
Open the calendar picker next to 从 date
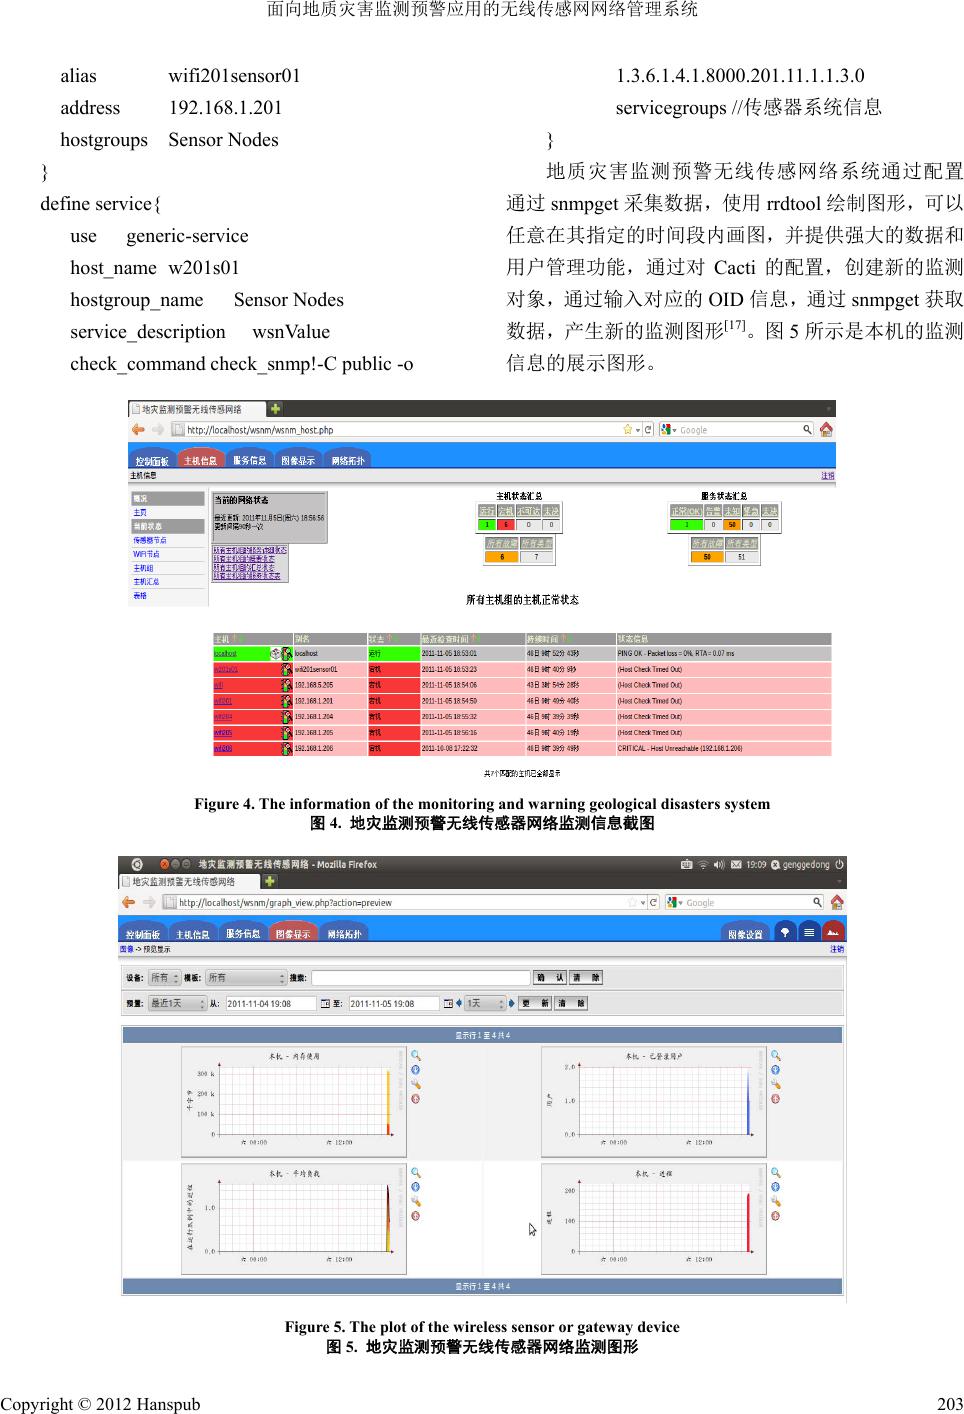pos(325,1004)
